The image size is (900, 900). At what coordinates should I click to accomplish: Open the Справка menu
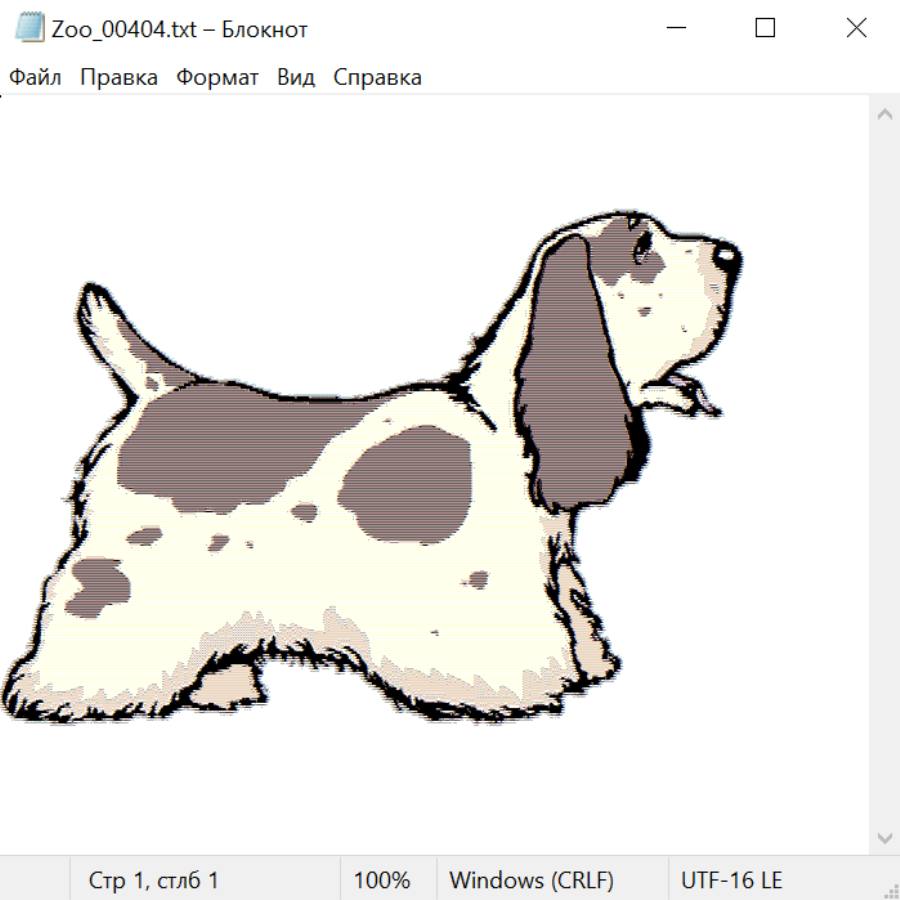tap(377, 78)
